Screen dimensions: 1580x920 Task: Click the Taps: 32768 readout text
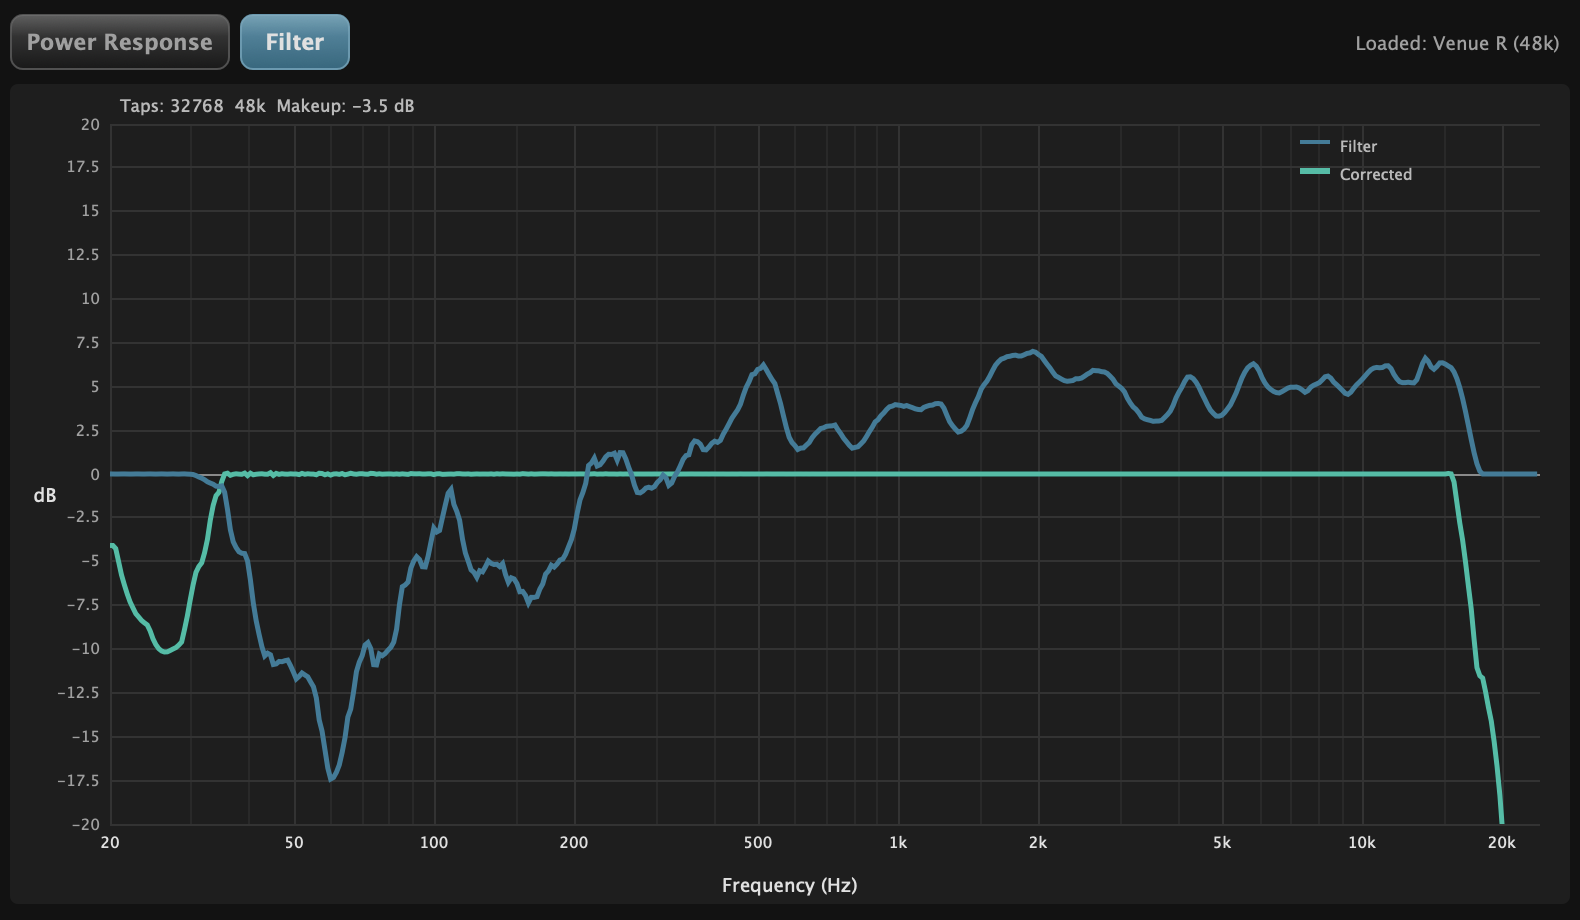pyautogui.click(x=171, y=106)
